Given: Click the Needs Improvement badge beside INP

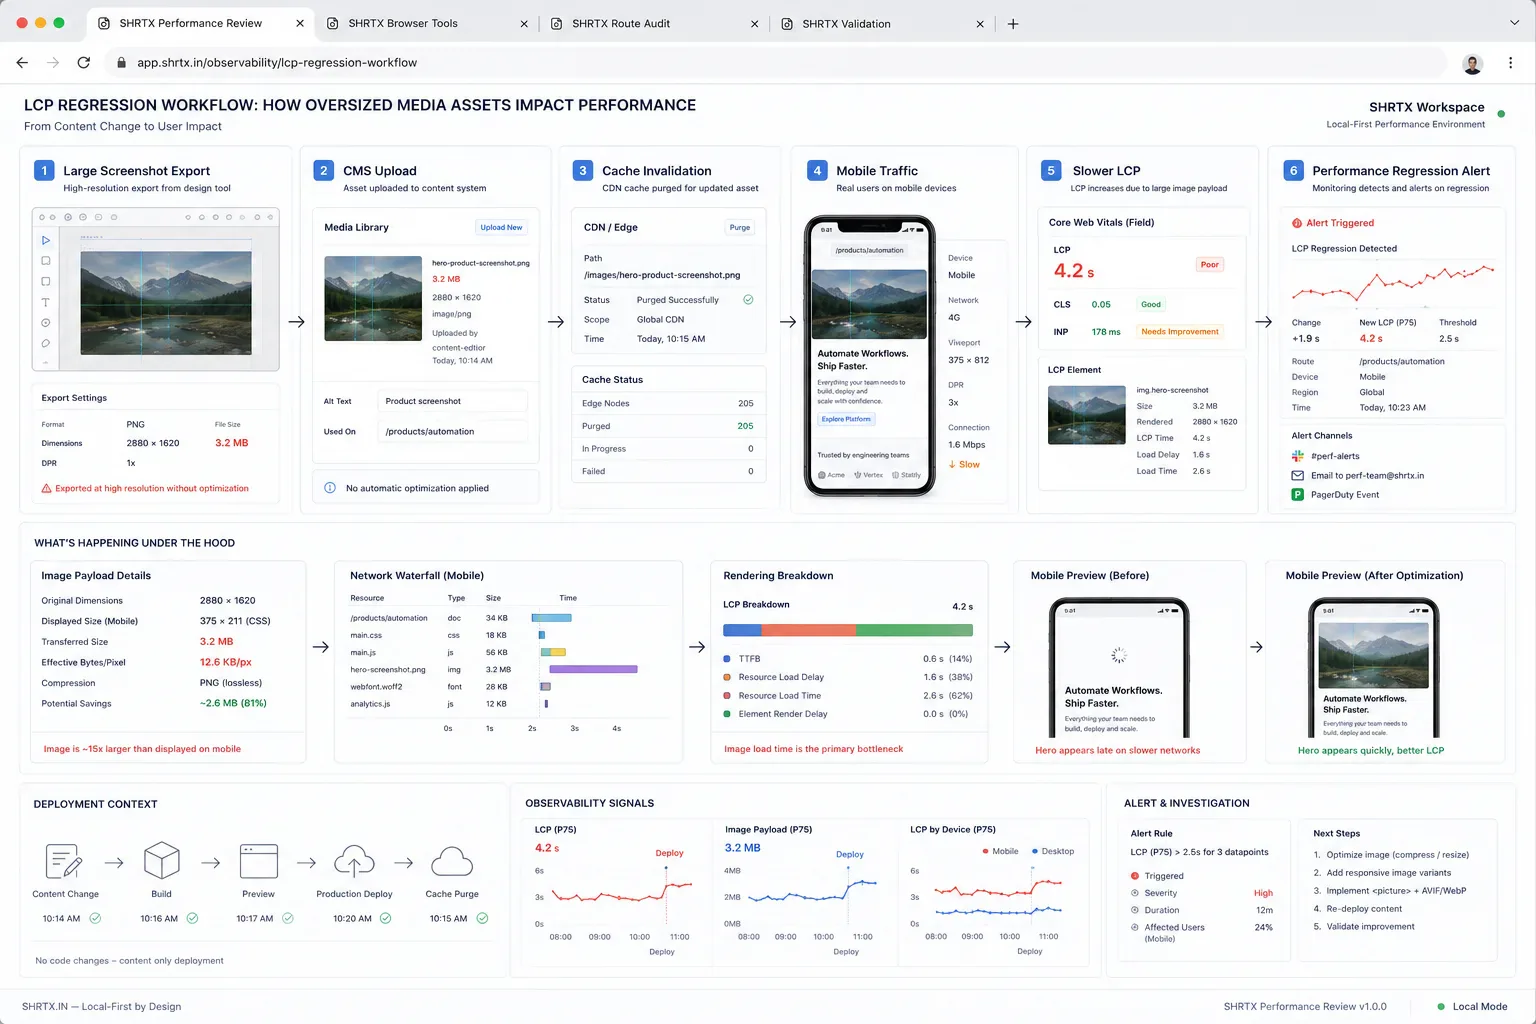Looking at the screenshot, I should 1180,332.
